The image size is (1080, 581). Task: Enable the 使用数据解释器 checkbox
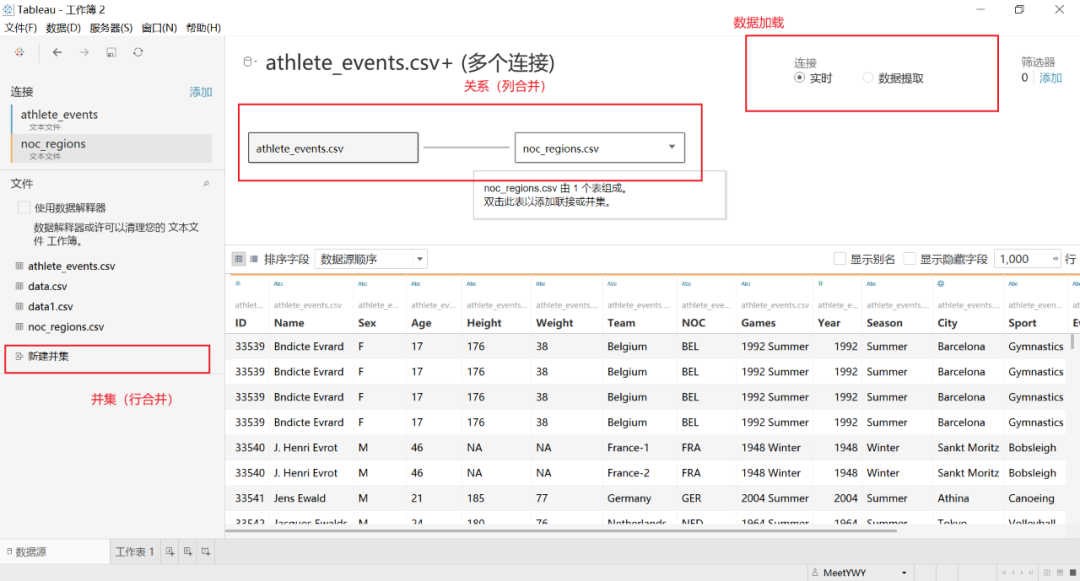[x=24, y=208]
